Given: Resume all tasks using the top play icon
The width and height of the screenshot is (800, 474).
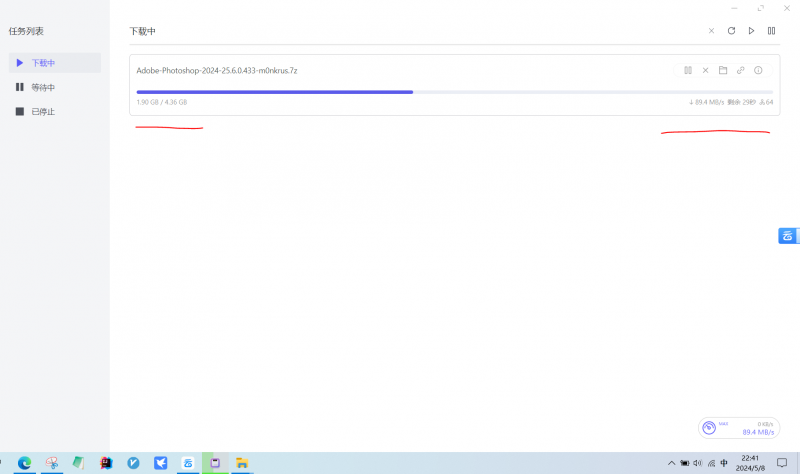Looking at the screenshot, I should (751, 31).
